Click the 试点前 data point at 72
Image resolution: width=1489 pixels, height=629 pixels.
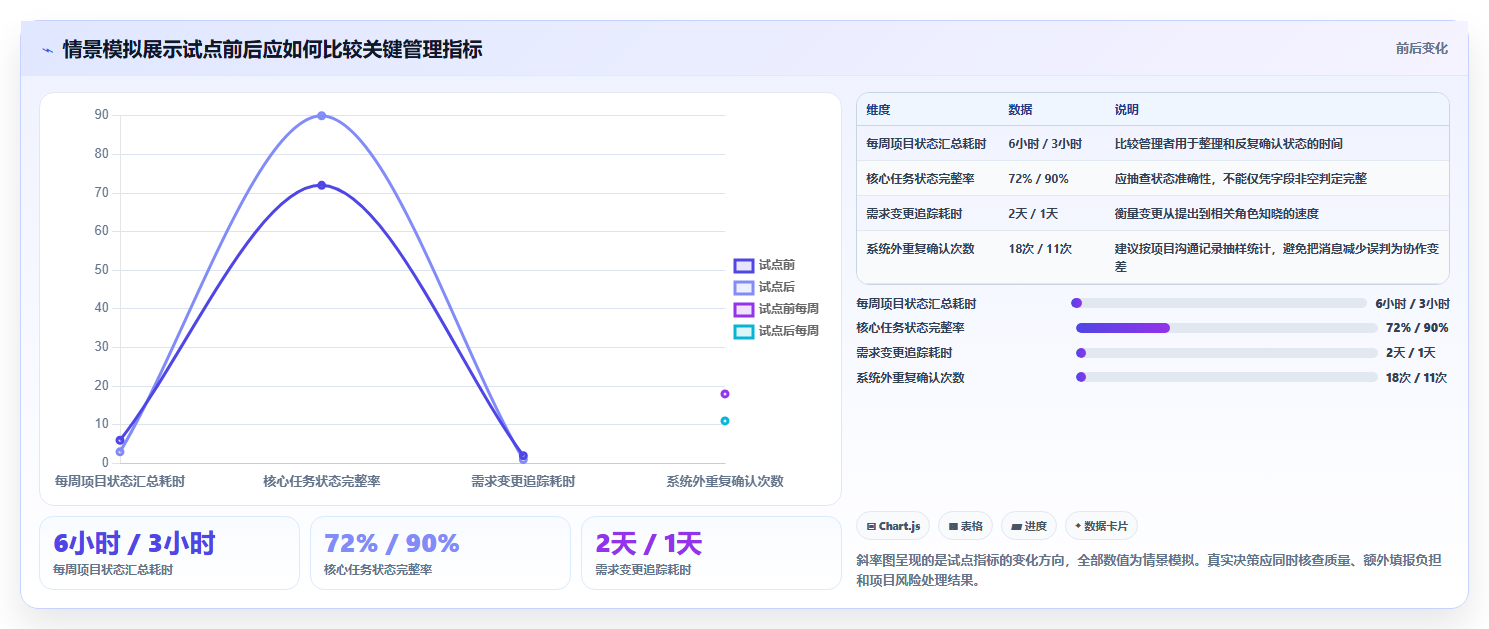click(x=322, y=185)
